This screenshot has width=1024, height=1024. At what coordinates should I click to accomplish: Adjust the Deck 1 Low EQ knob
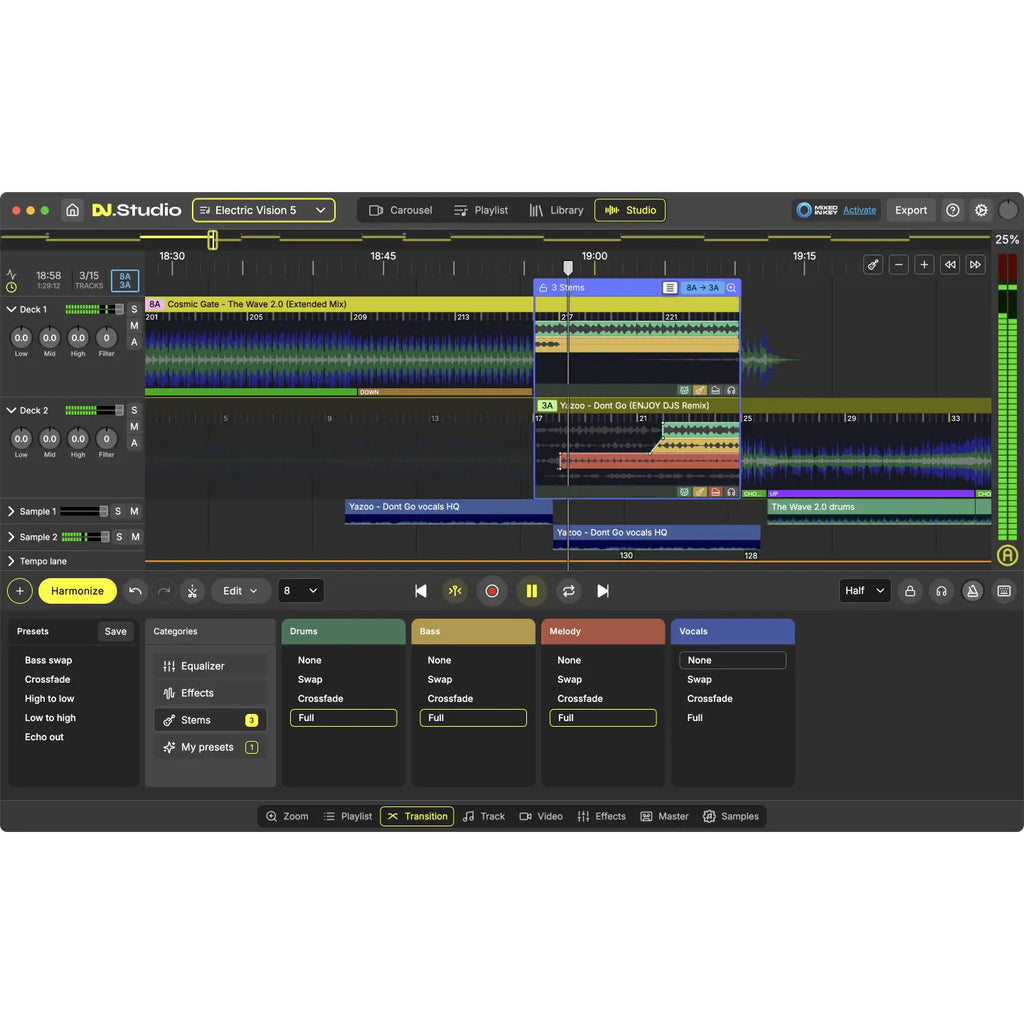(21, 338)
